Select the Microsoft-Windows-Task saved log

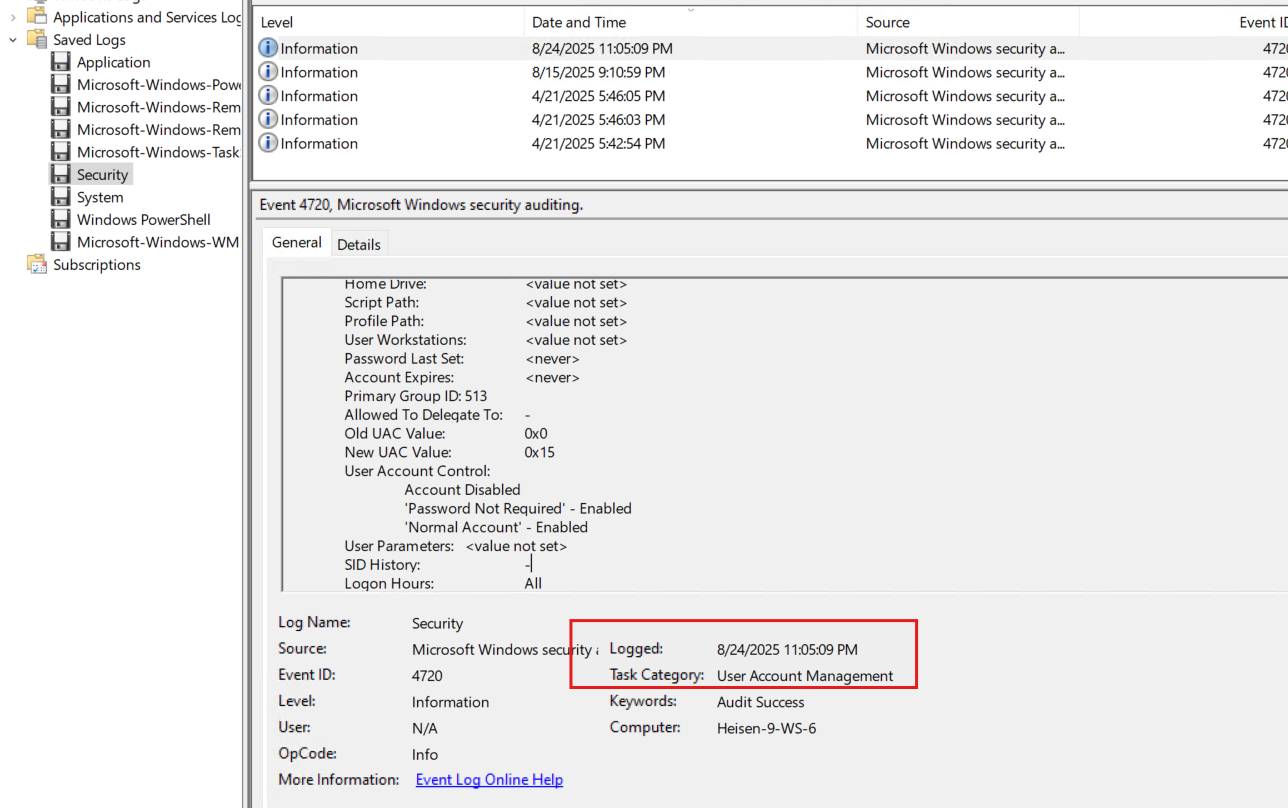157,152
